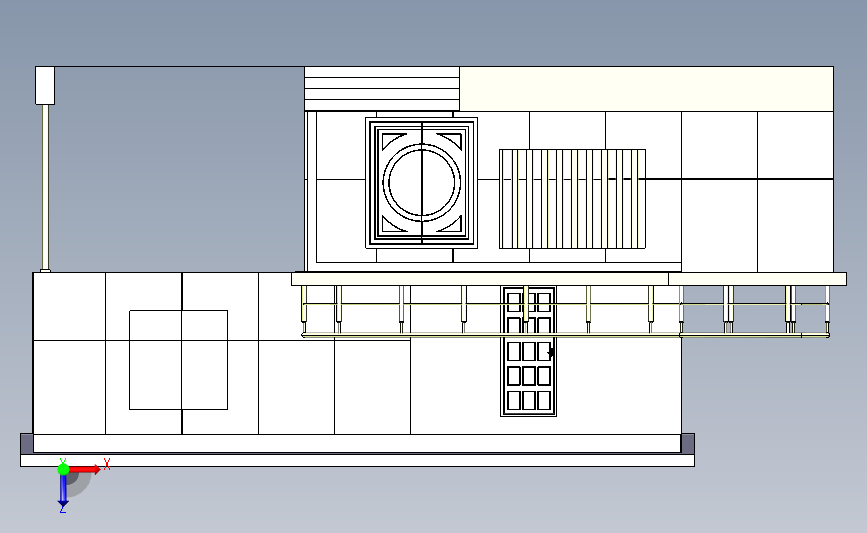The height and width of the screenshot is (533, 867).
Task: Select the long base slab beneath the building
Action: [x=357, y=461]
